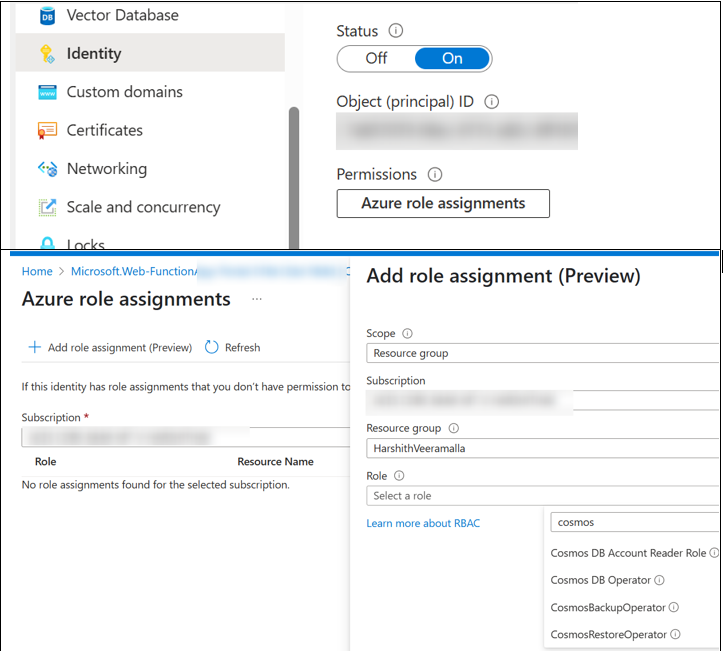The width and height of the screenshot is (728, 651).
Task: Click the Networking icon
Action: coord(47,169)
